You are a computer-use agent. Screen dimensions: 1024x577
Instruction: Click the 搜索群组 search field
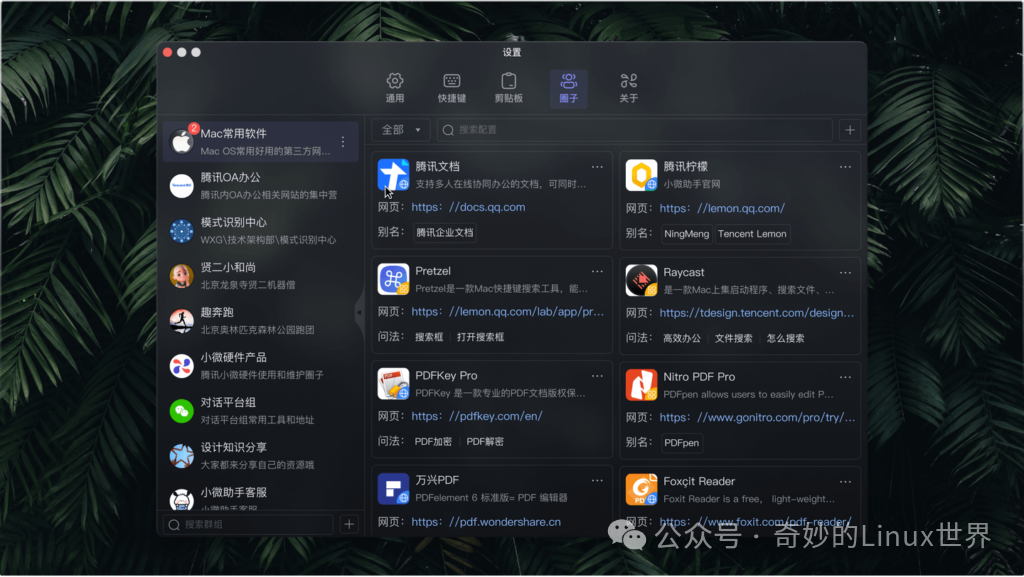click(248, 524)
